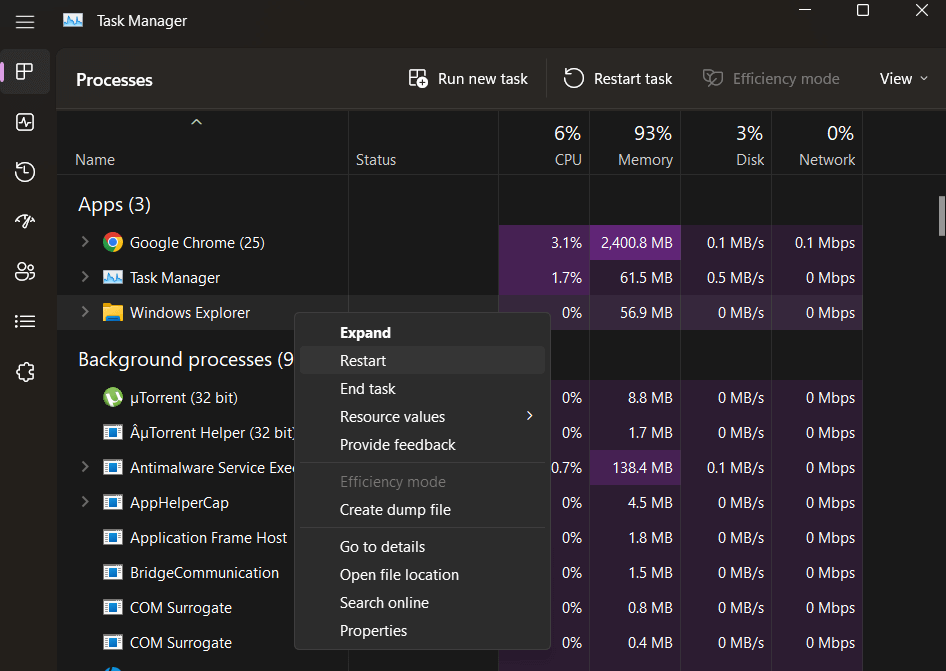Click the Task Manager process row icon
This screenshot has width=946, height=671.
[112, 278]
